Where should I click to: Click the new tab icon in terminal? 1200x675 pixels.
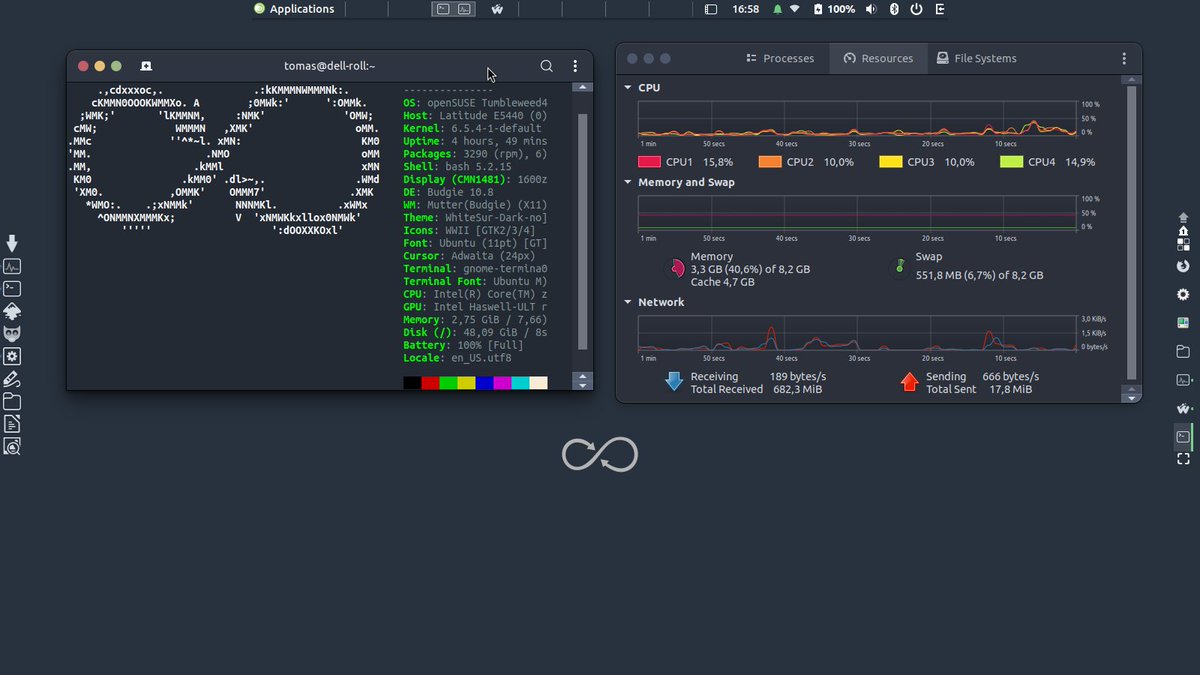point(146,66)
